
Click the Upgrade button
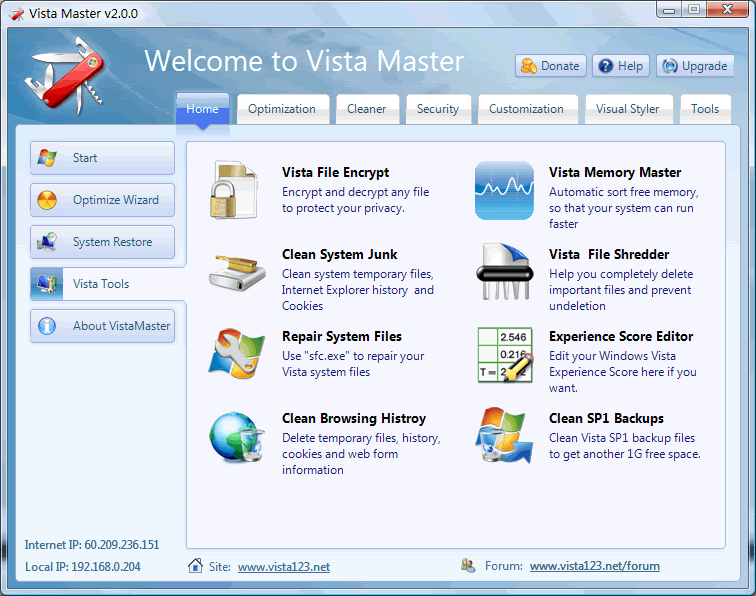pyautogui.click(x=695, y=66)
